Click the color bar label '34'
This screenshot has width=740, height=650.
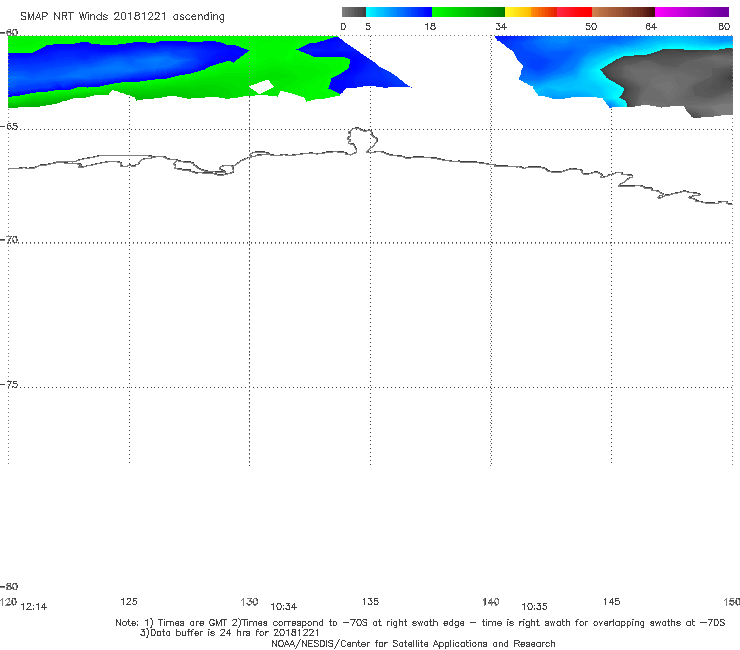coord(501,27)
